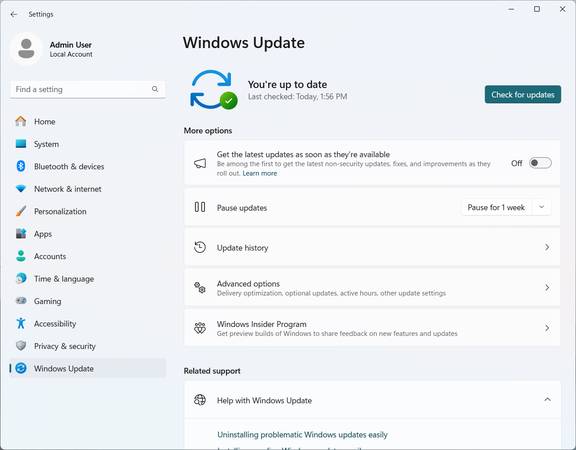Click the Advanced options gears icon
Image resolution: width=576 pixels, height=450 pixels.
coord(200,288)
